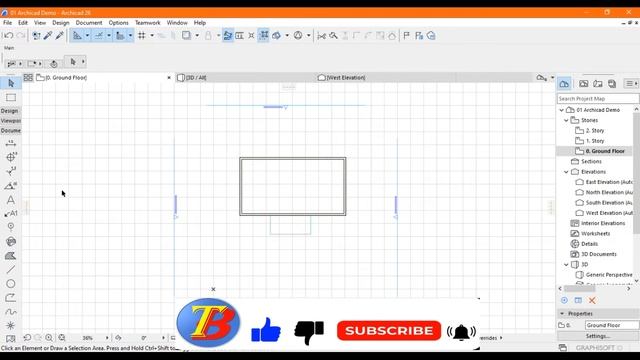Select the 1. Story item
Viewport: 640px width, 360px height.
click(595, 141)
